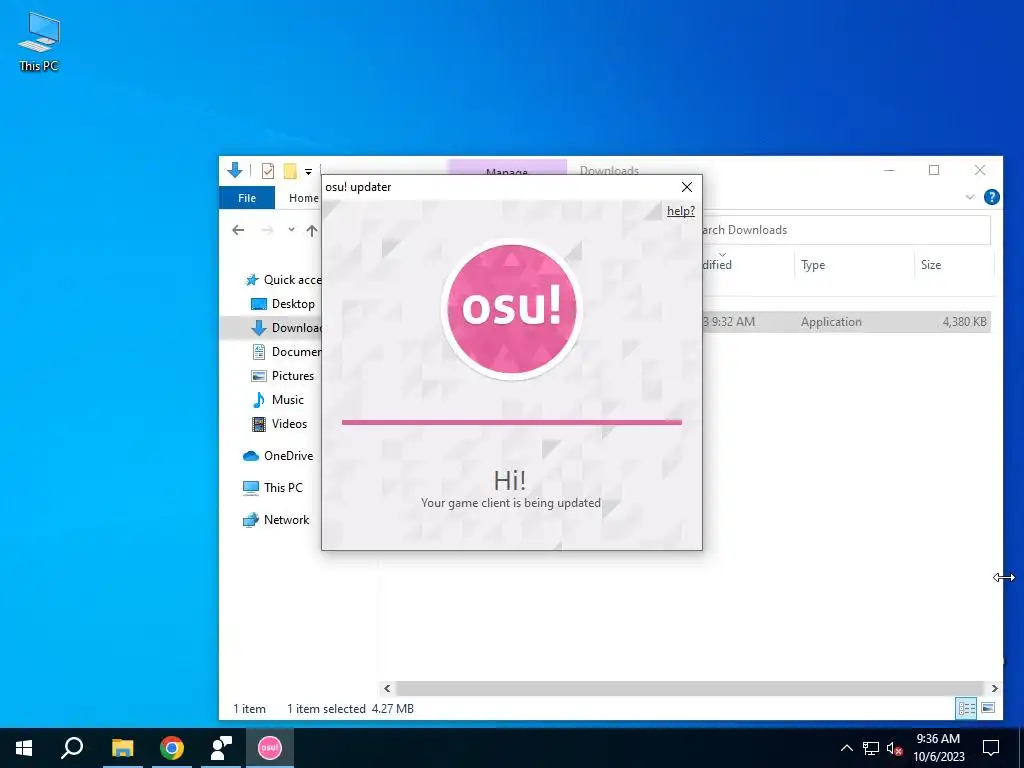Click the horizontal scrollbar left arrow

tap(387, 688)
